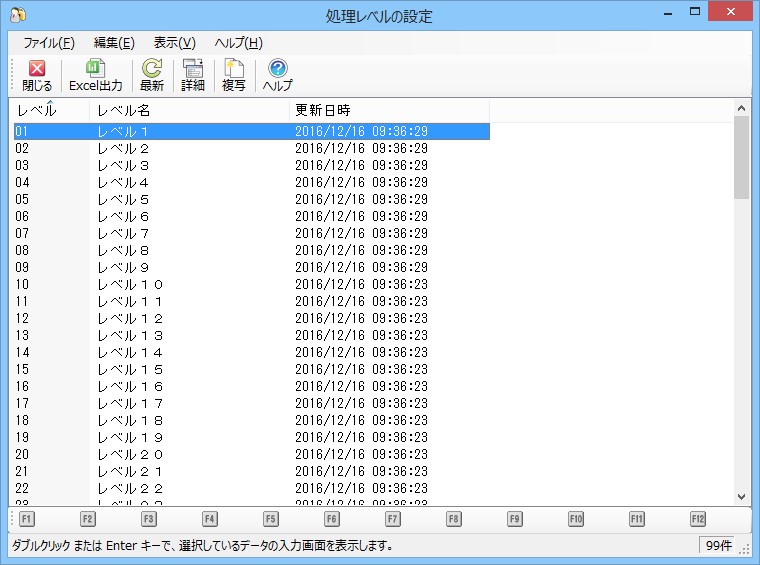Click the 閉じる (Close) toolbar icon
The width and height of the screenshot is (760, 565).
pyautogui.click(x=37, y=75)
